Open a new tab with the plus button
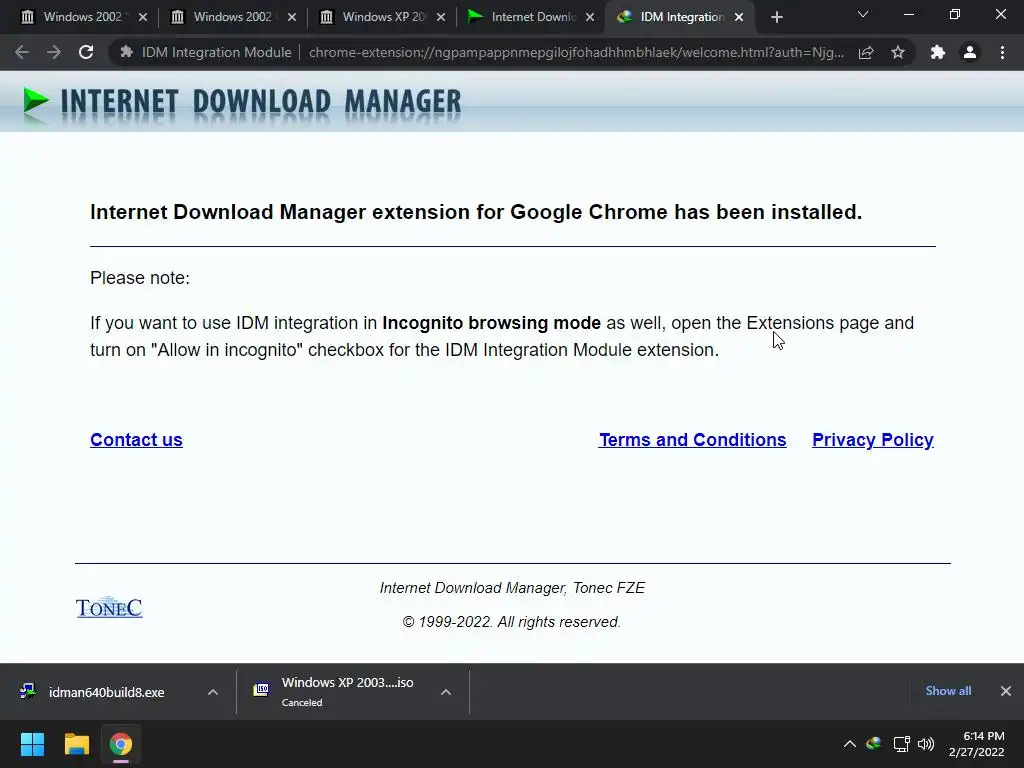1024x768 pixels. pyautogui.click(x=776, y=18)
